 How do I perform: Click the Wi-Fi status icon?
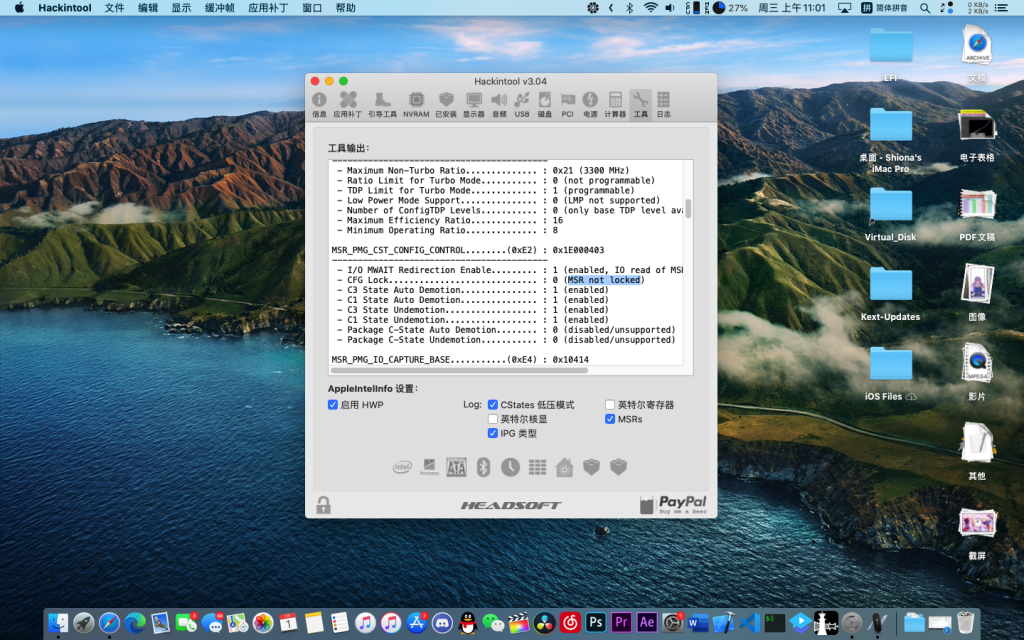click(650, 8)
